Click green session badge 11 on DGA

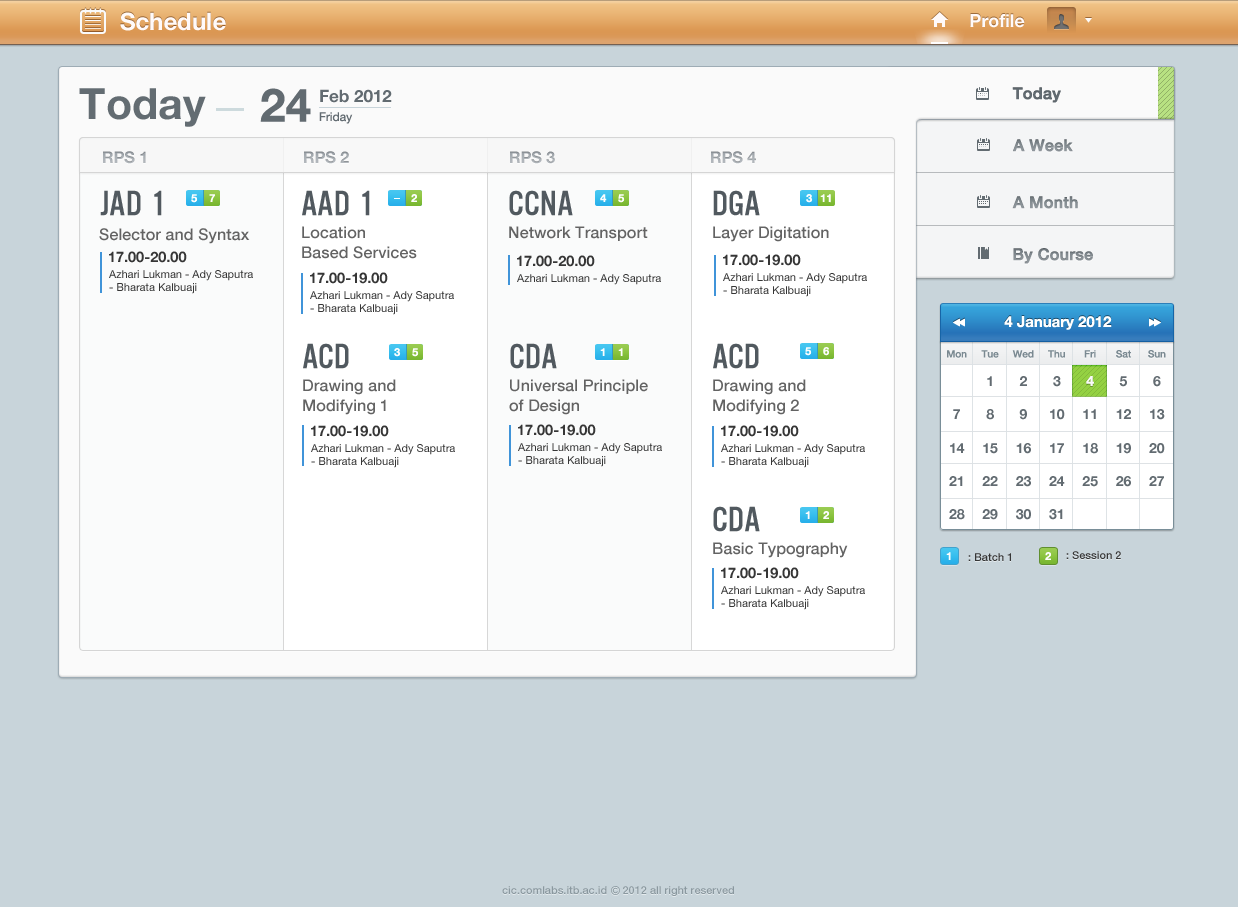[826, 198]
